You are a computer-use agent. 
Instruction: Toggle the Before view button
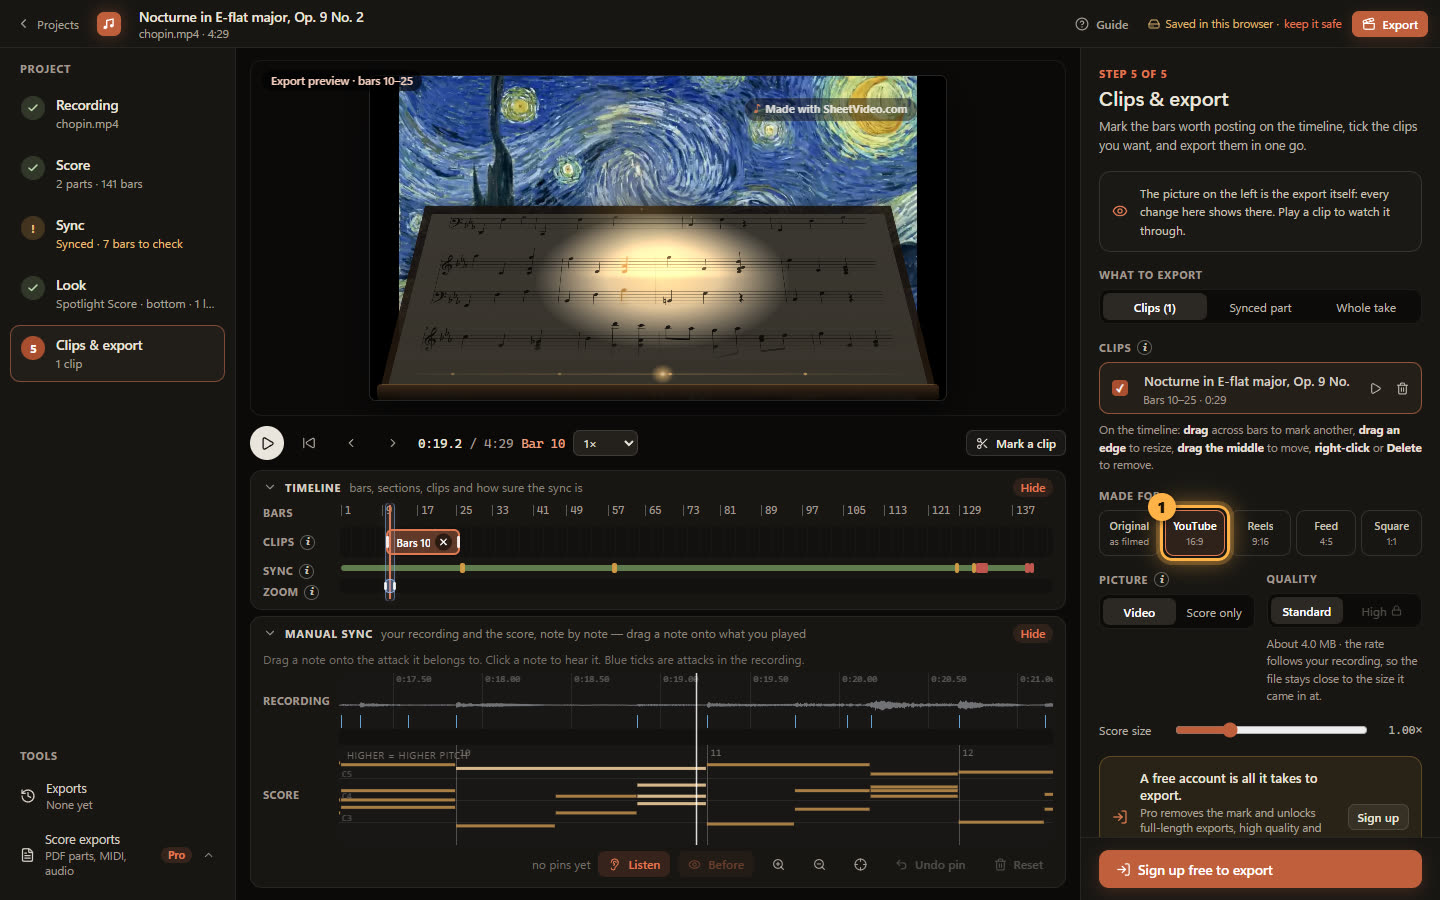[716, 865]
